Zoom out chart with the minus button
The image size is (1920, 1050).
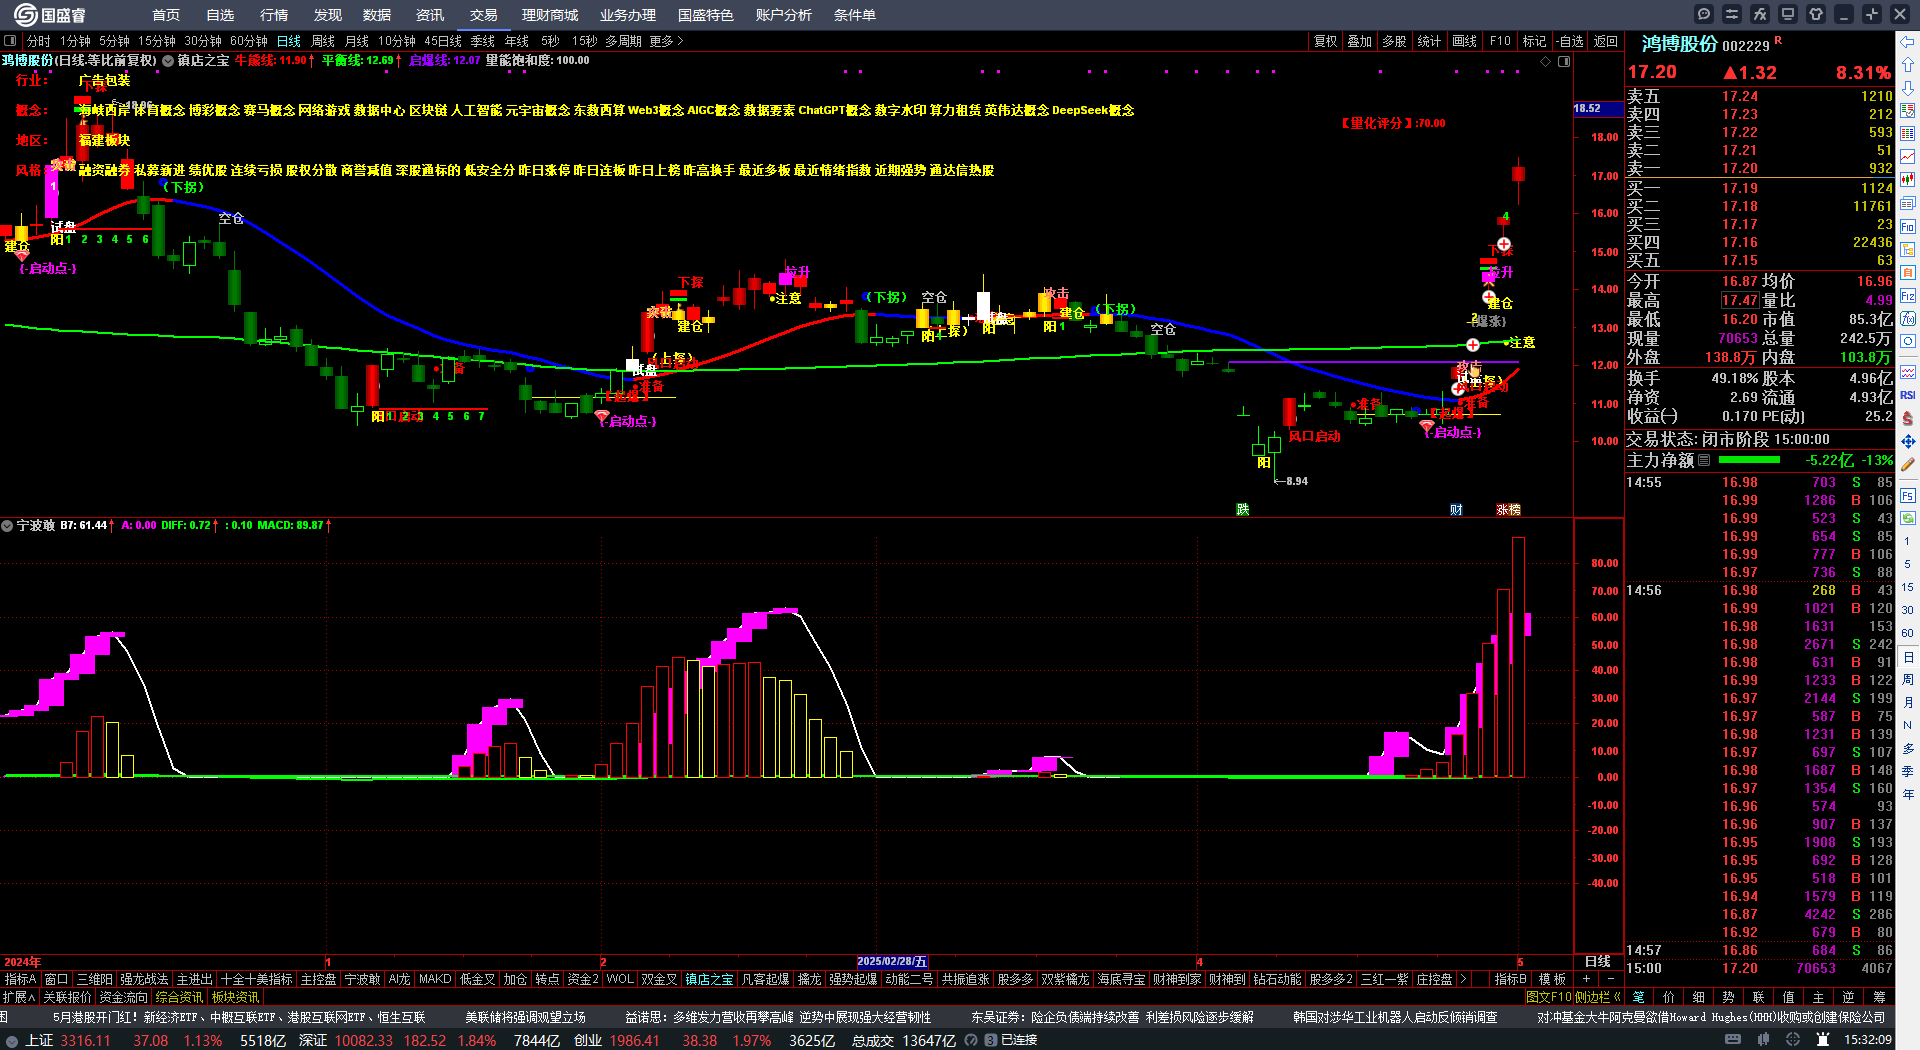coord(1610,979)
